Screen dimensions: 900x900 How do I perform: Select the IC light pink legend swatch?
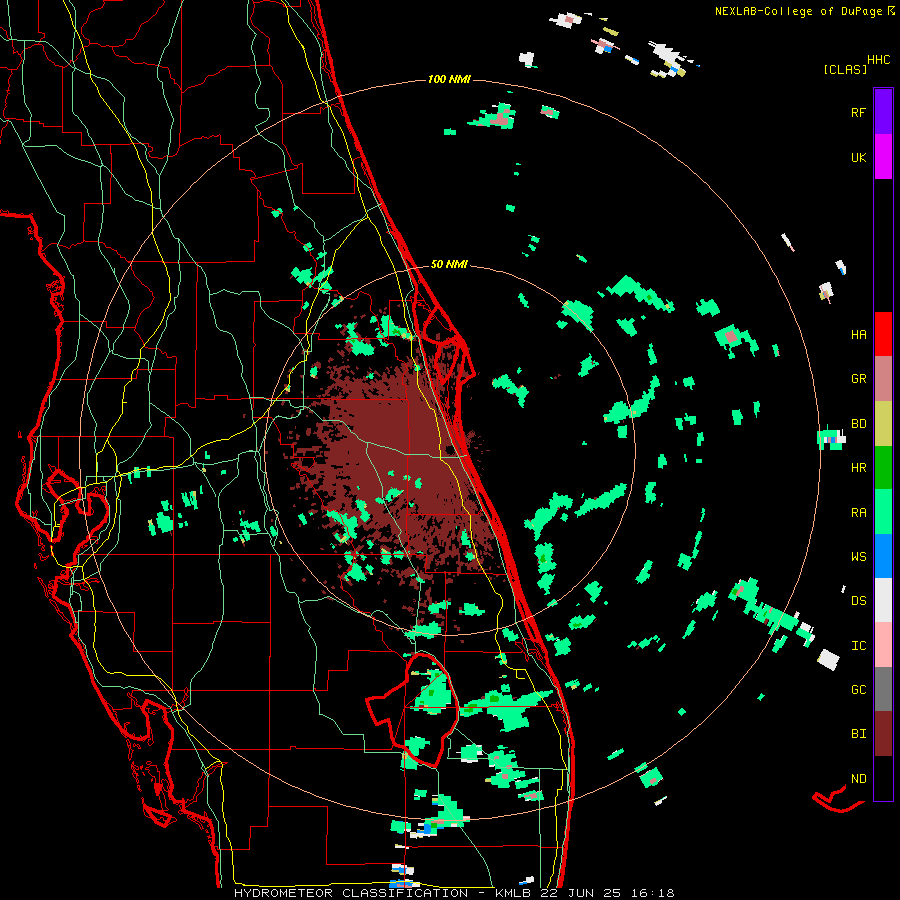[x=883, y=645]
